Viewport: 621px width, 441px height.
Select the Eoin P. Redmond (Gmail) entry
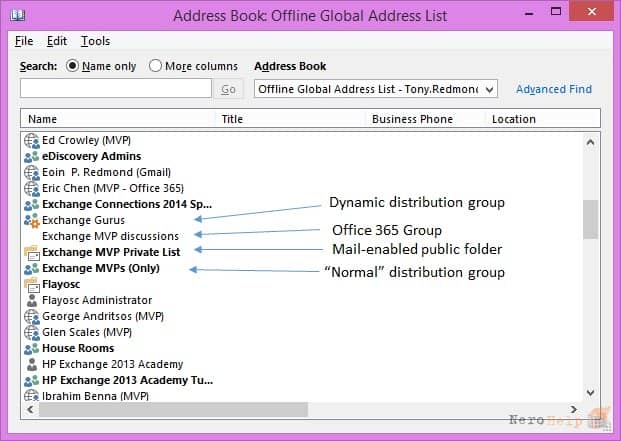pos(107,172)
